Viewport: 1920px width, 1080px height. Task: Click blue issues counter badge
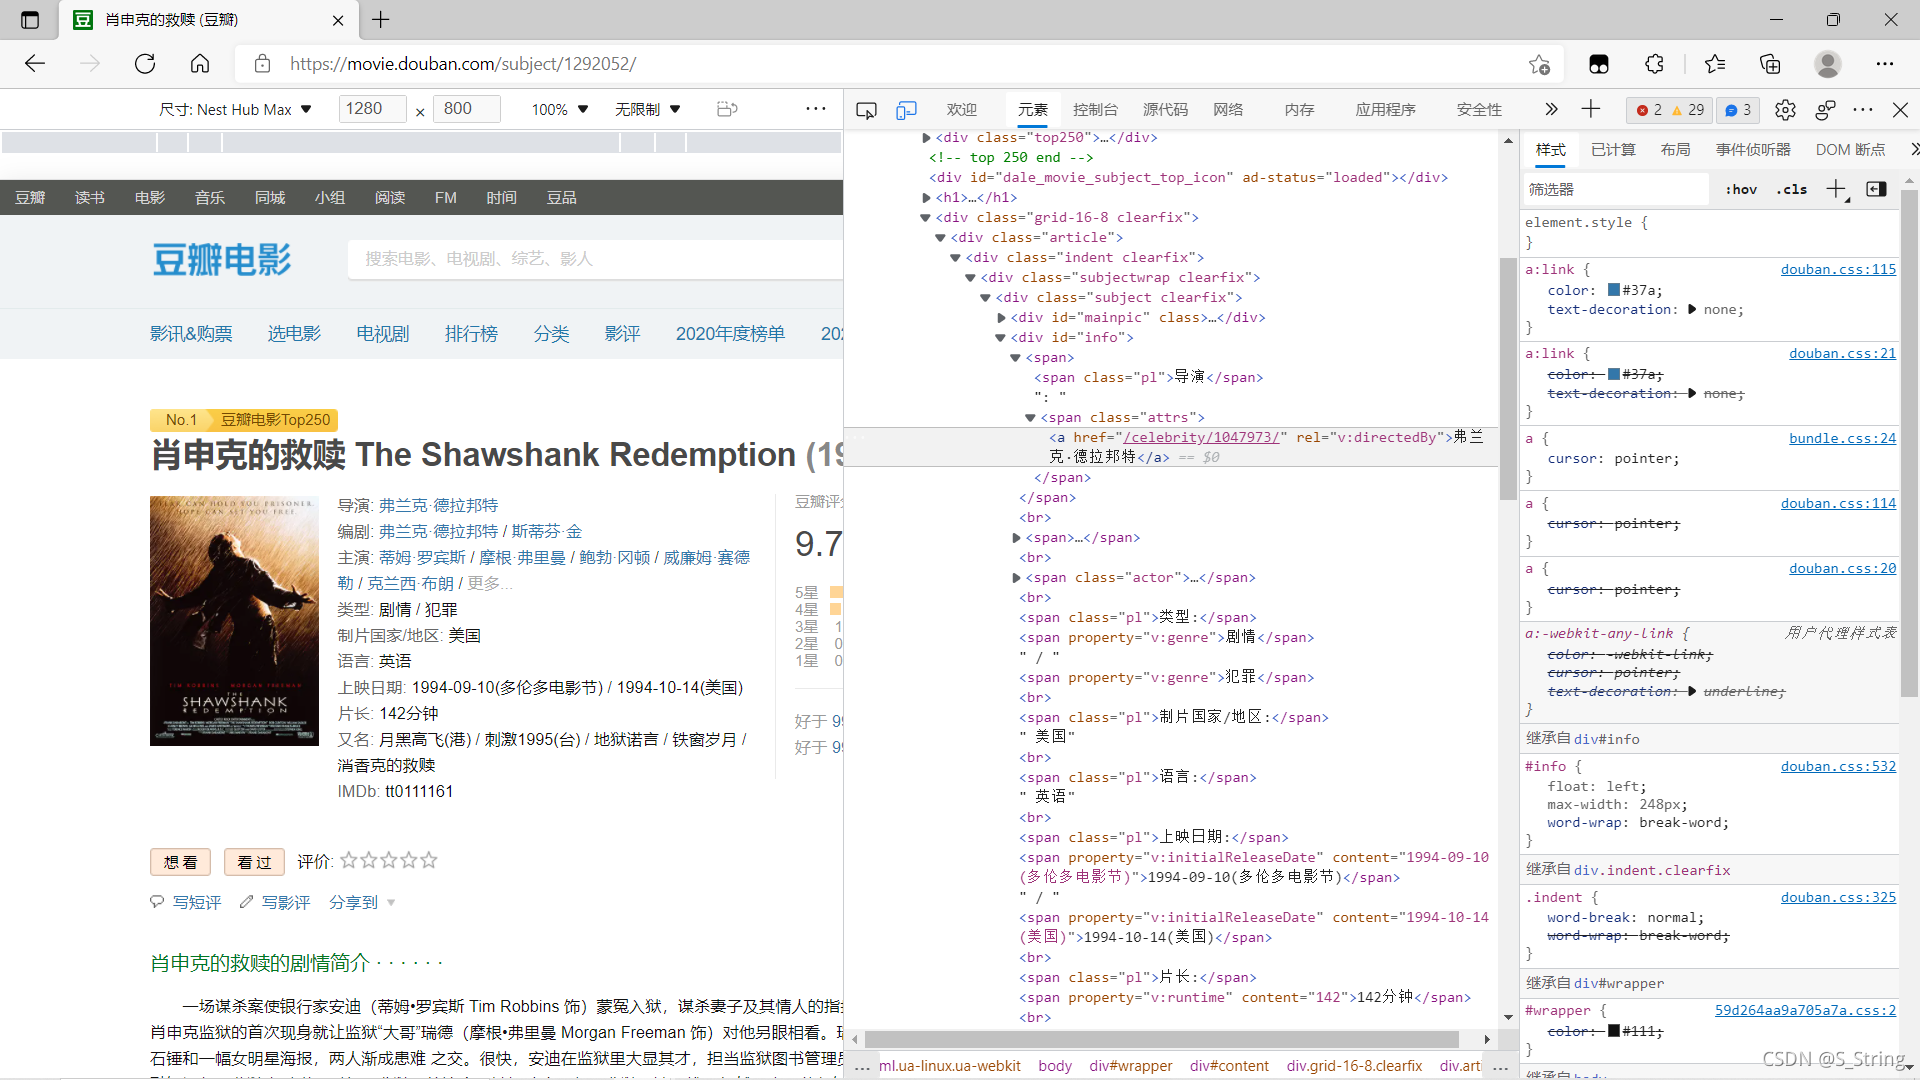pos(1738,110)
